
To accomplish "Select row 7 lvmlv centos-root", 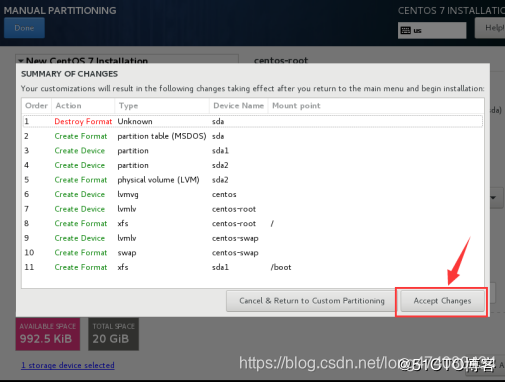I will point(253,209).
